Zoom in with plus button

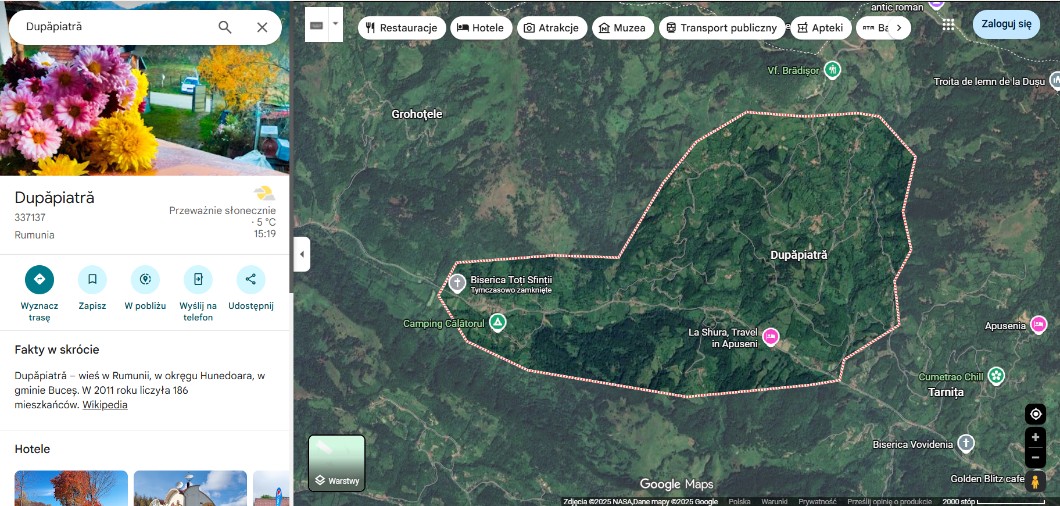click(1036, 438)
